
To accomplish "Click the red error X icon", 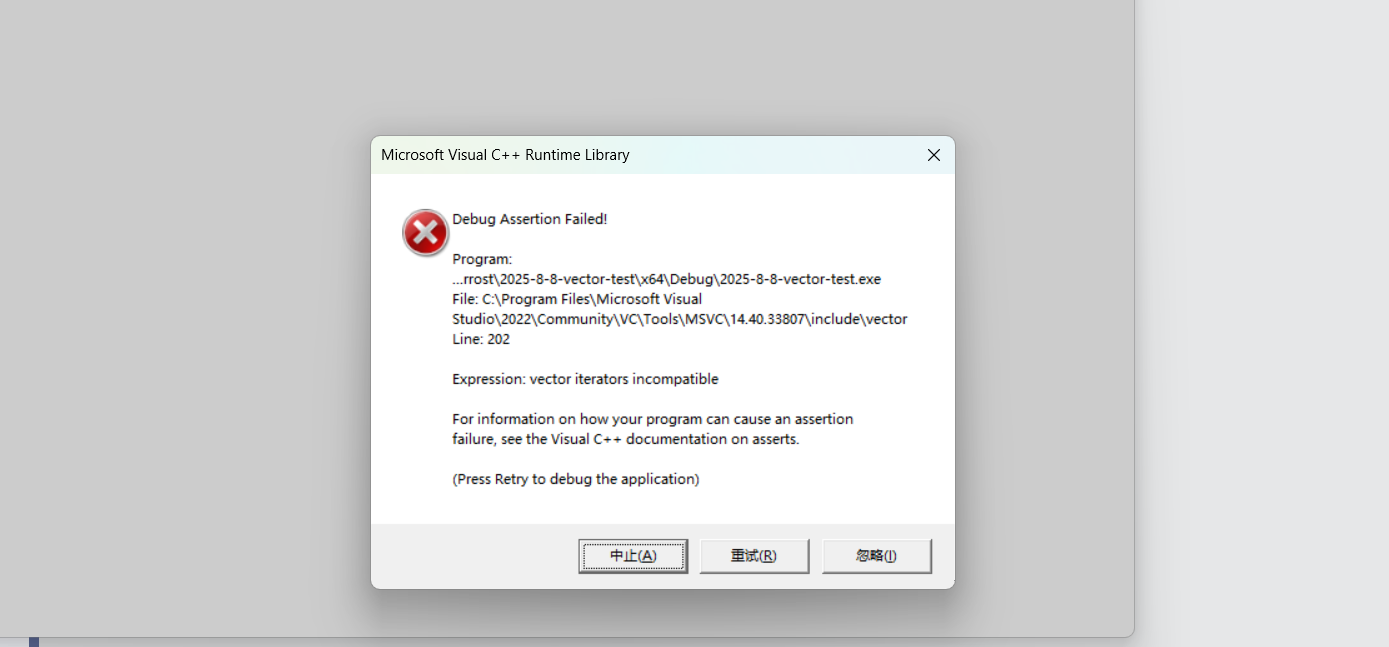I will tap(425, 233).
